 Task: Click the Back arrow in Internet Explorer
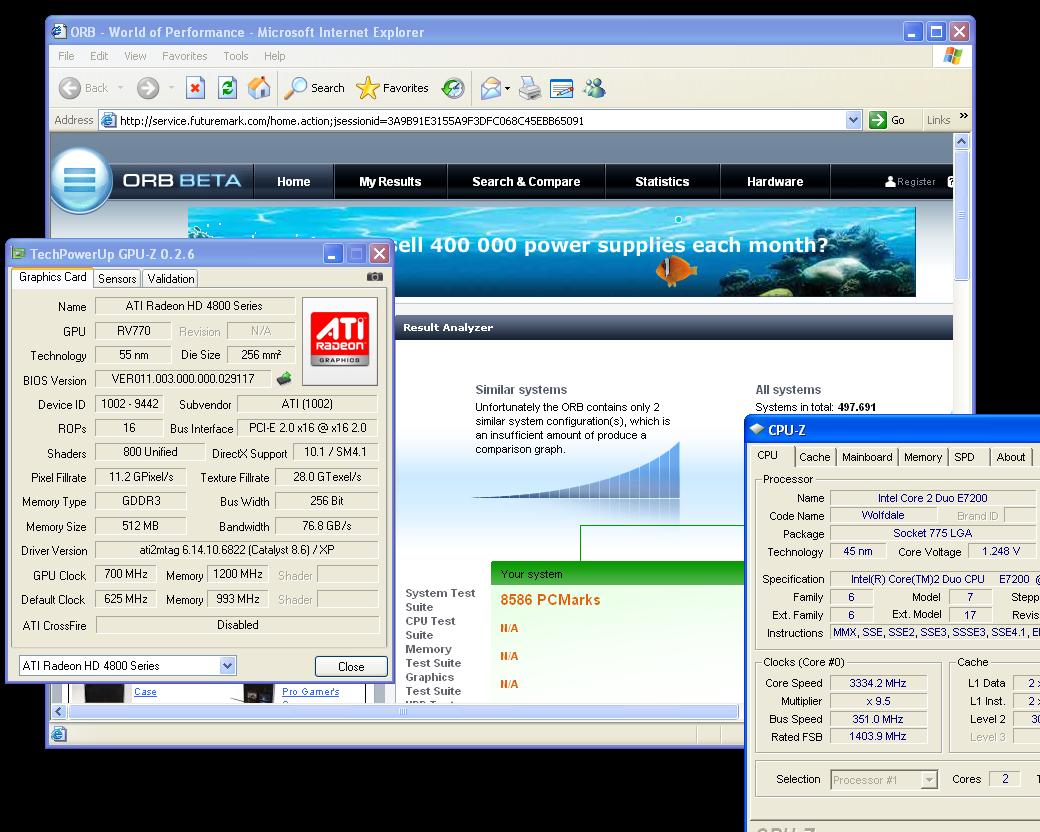pos(70,88)
